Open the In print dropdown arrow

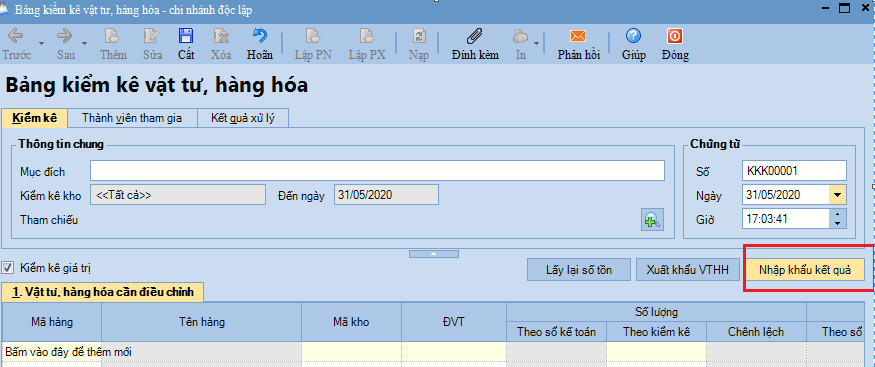coord(536,44)
